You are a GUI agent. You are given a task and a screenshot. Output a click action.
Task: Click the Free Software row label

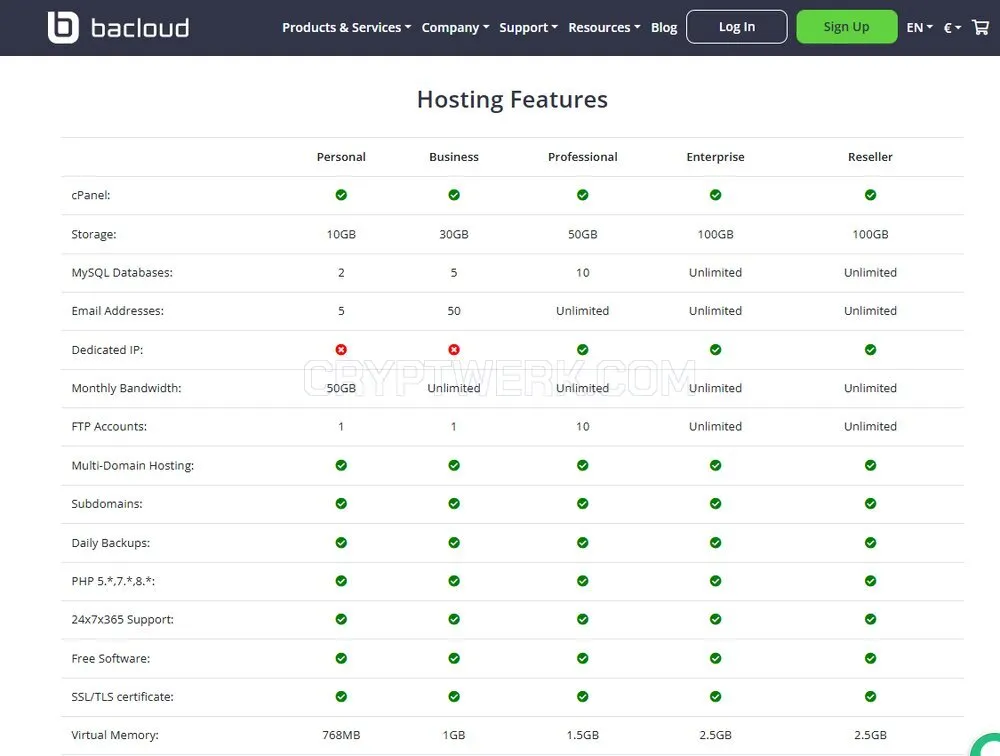[110, 658]
